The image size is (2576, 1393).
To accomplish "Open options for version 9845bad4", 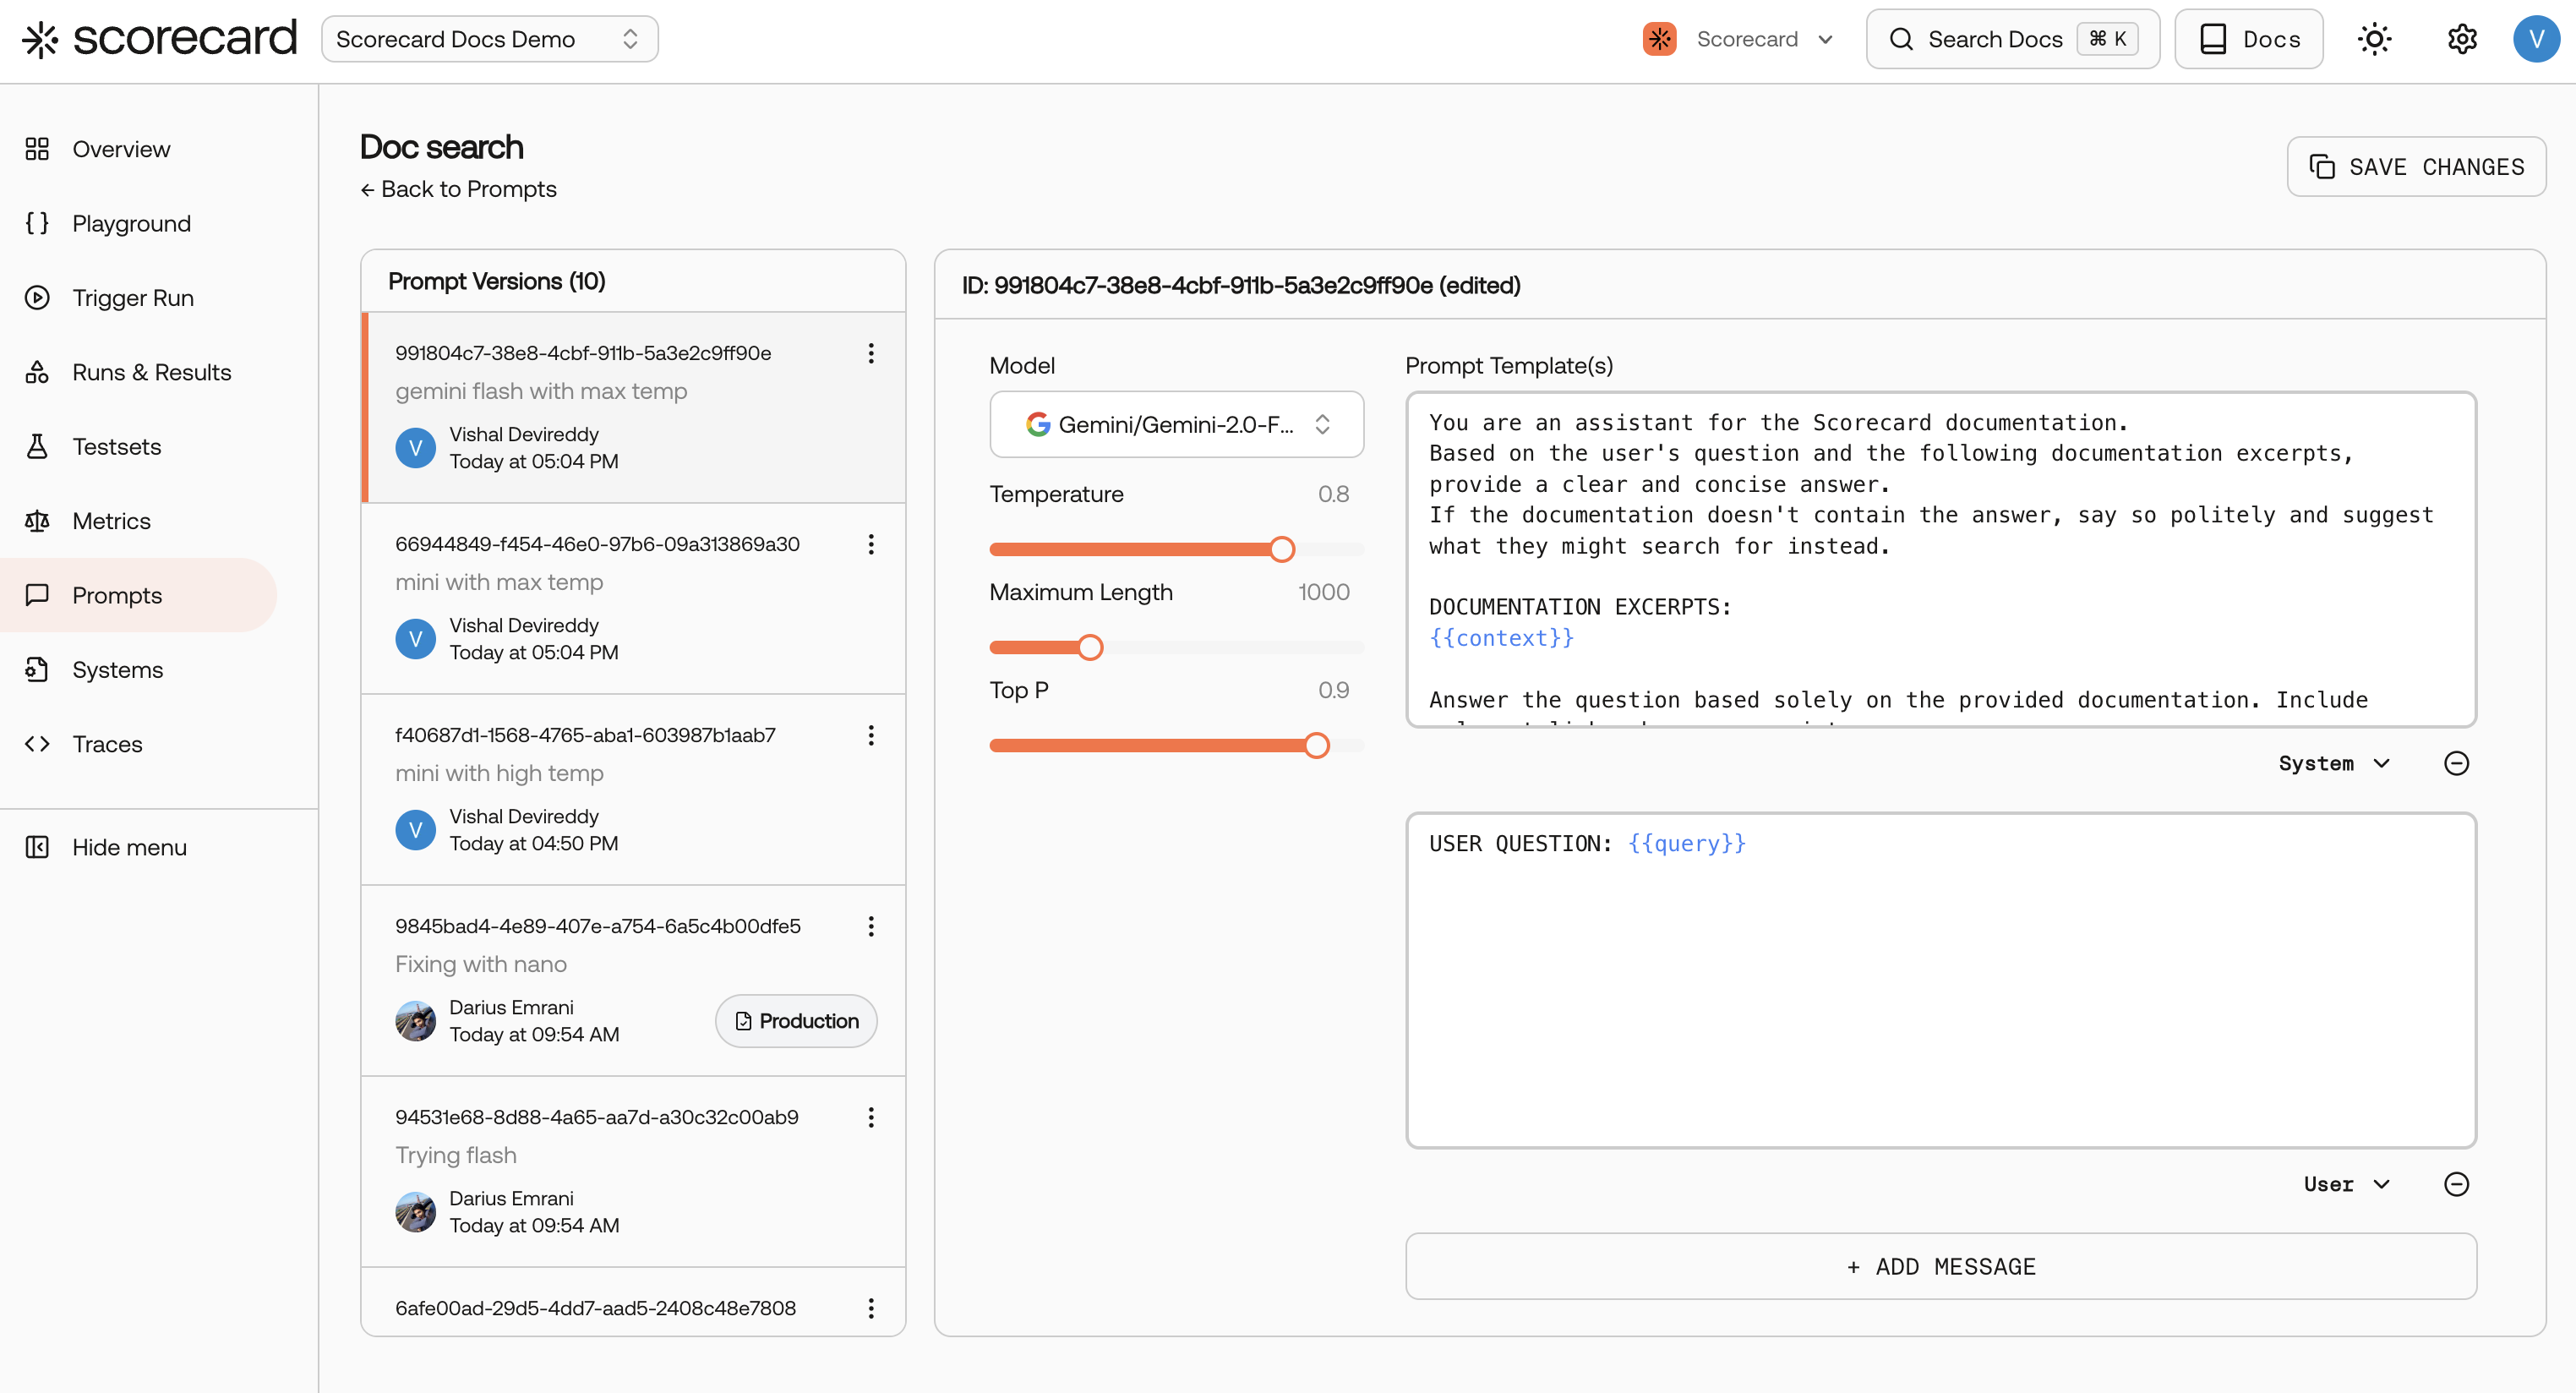I will click(871, 926).
